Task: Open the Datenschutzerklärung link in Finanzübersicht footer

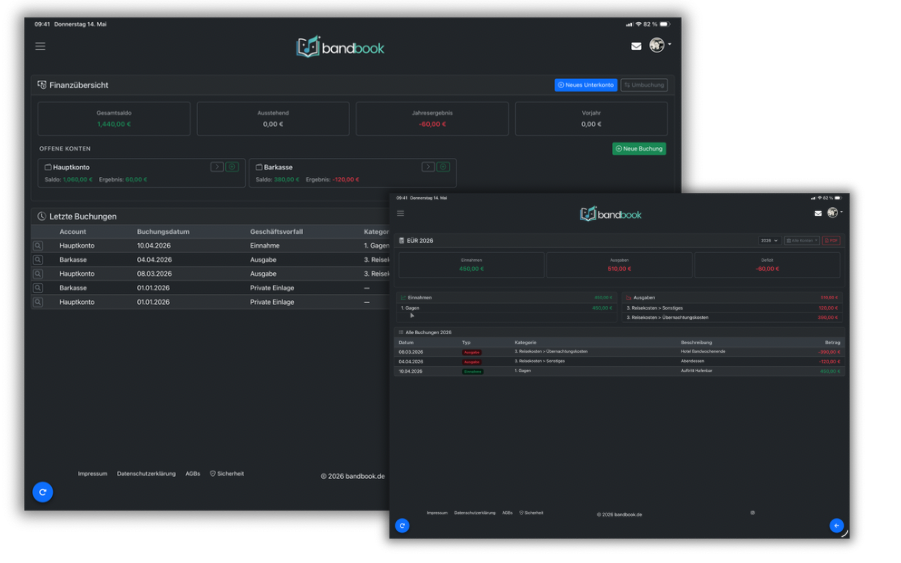Action: (x=146, y=474)
